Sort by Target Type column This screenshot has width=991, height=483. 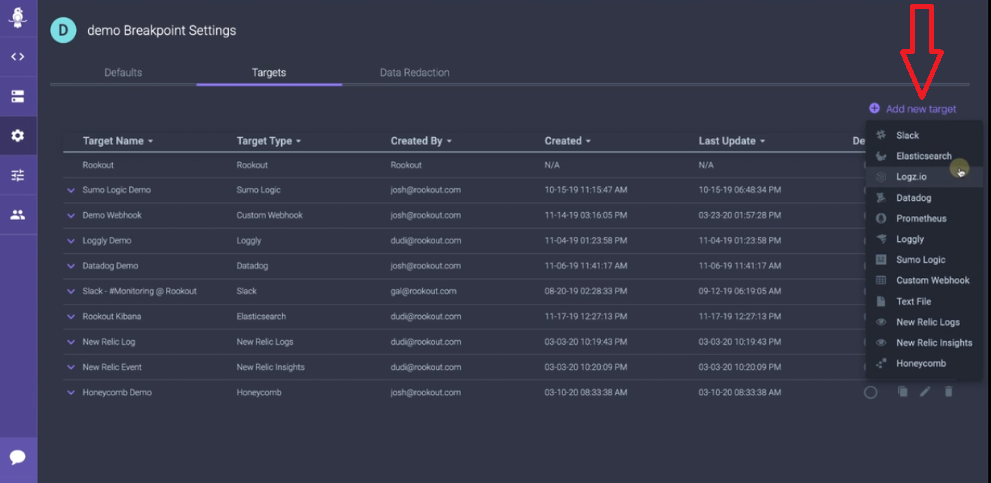[269, 141]
